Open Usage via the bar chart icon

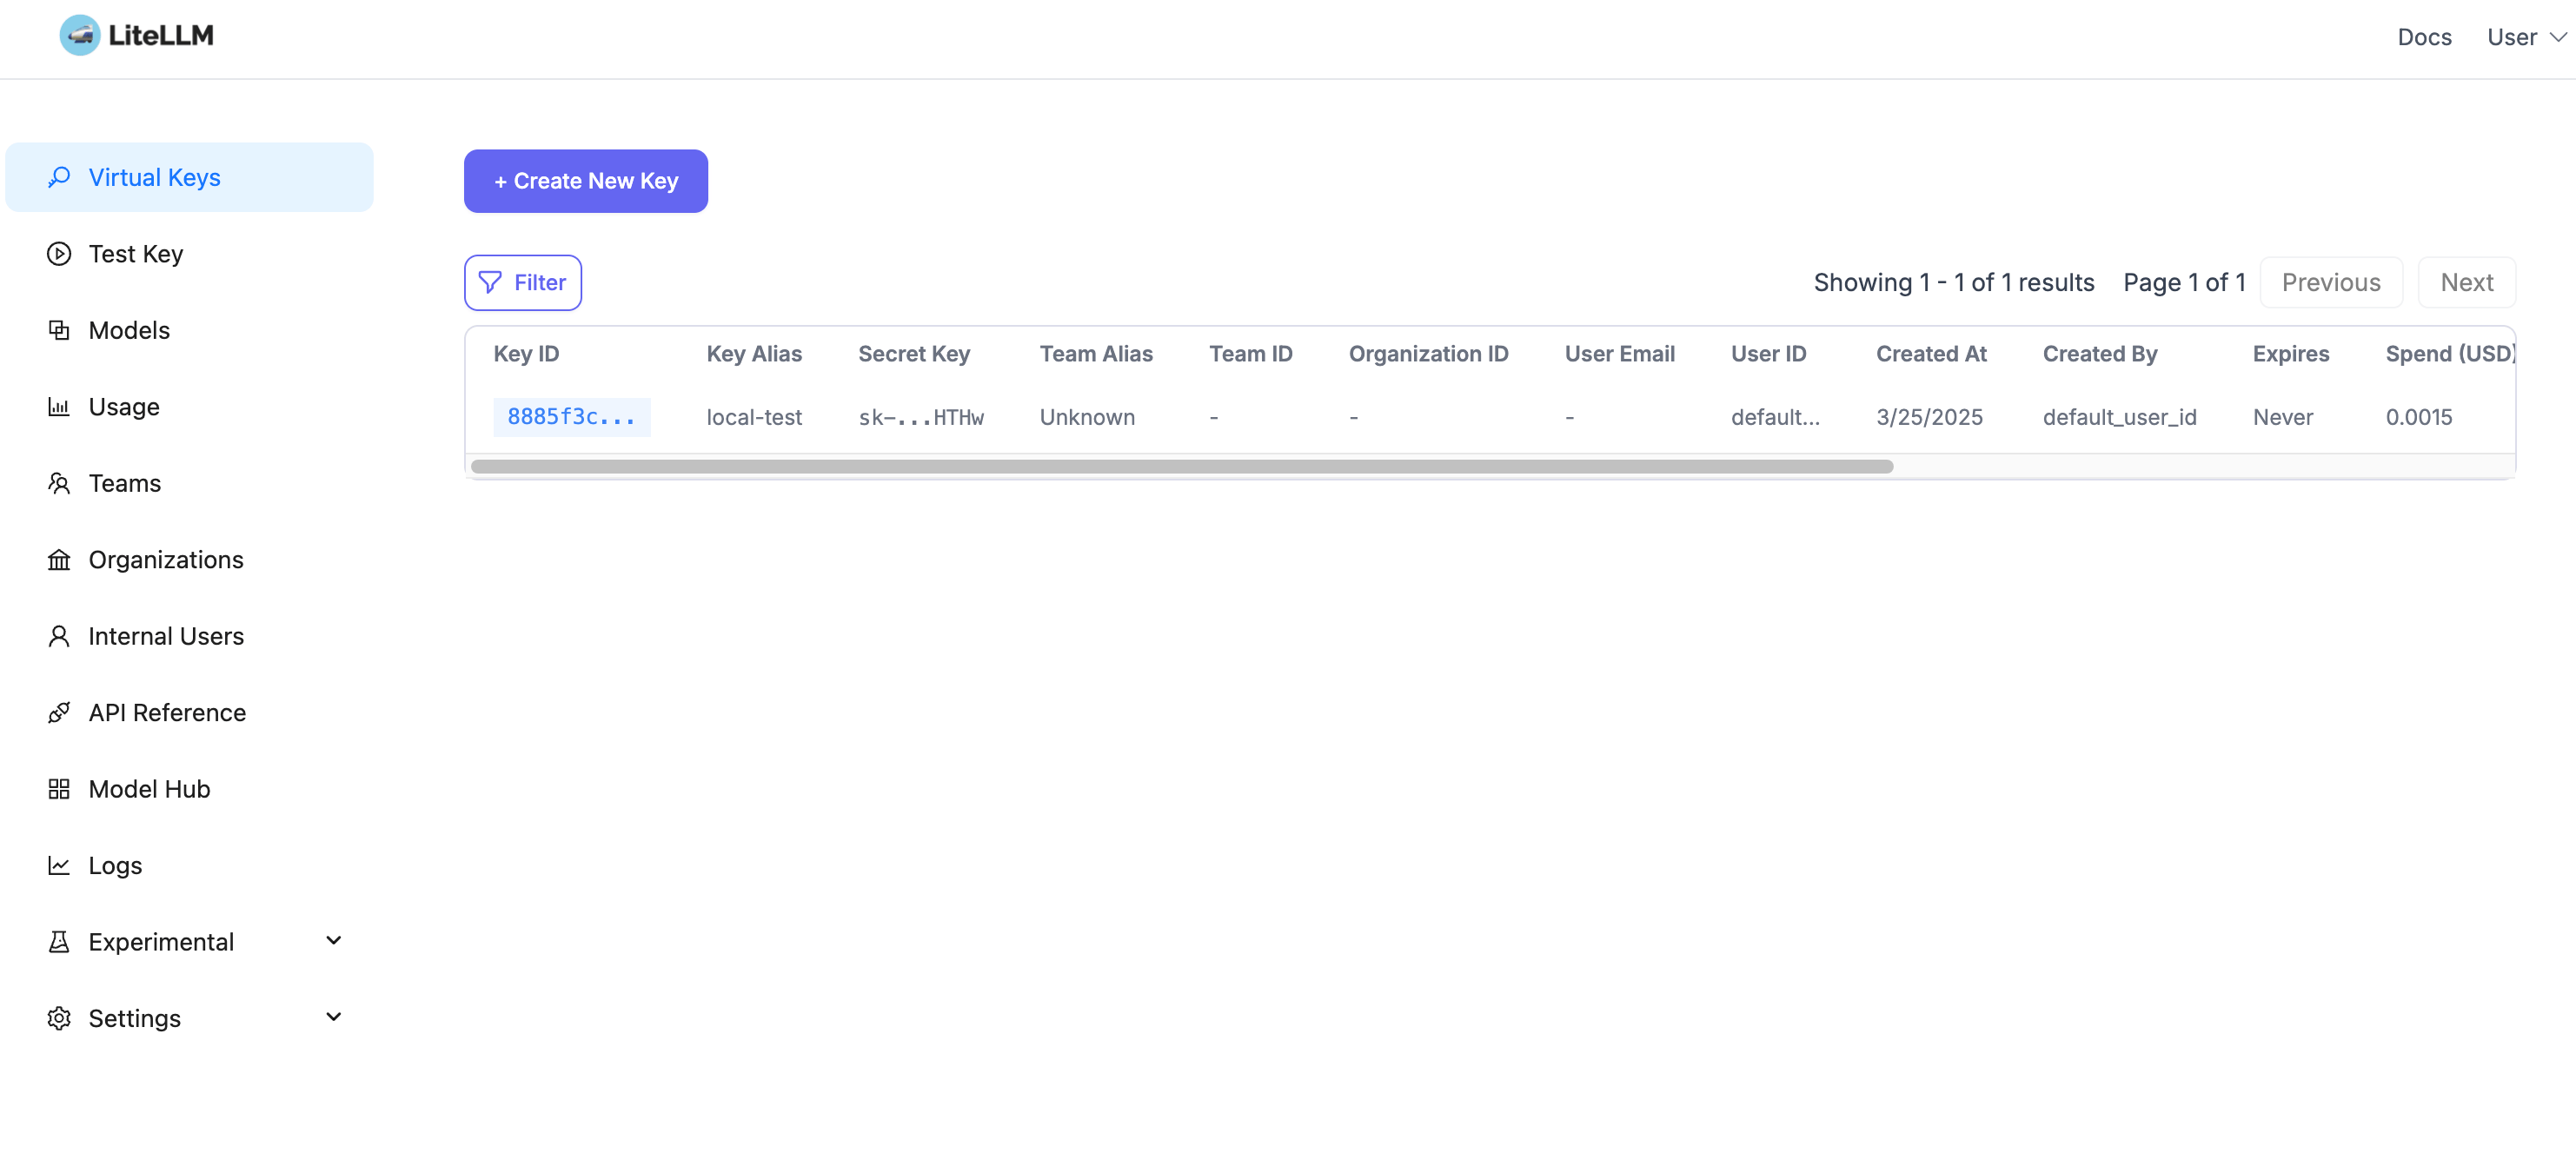(59, 406)
